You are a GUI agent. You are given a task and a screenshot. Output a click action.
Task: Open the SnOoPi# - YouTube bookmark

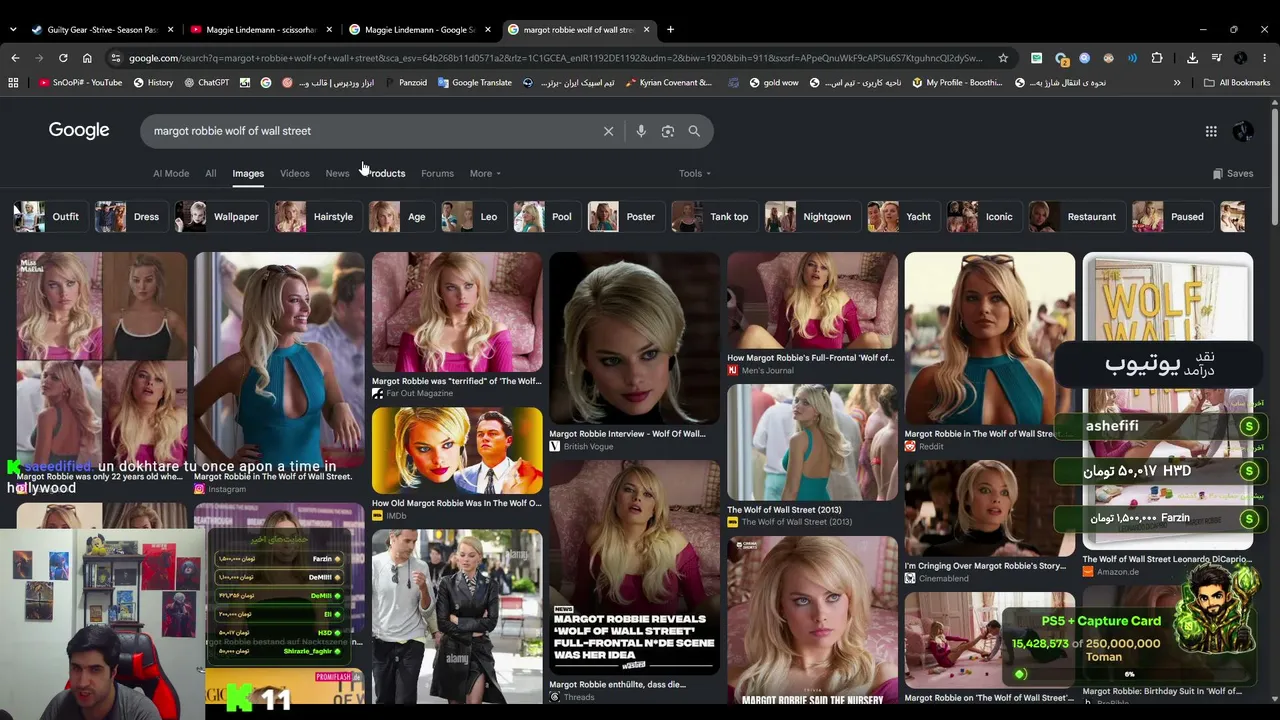coord(80,83)
